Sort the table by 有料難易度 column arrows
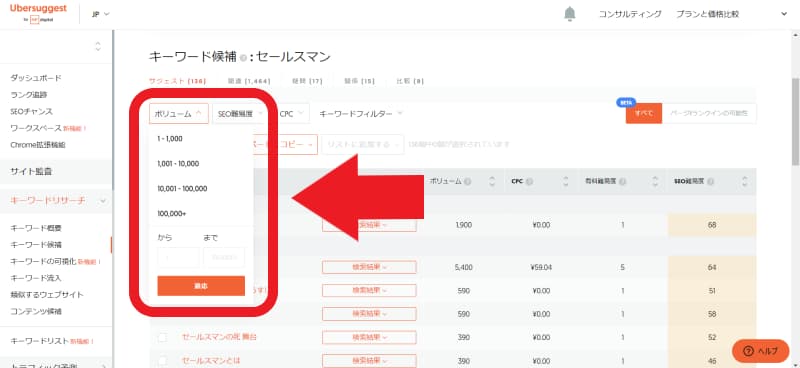800x368 pixels. [656, 181]
